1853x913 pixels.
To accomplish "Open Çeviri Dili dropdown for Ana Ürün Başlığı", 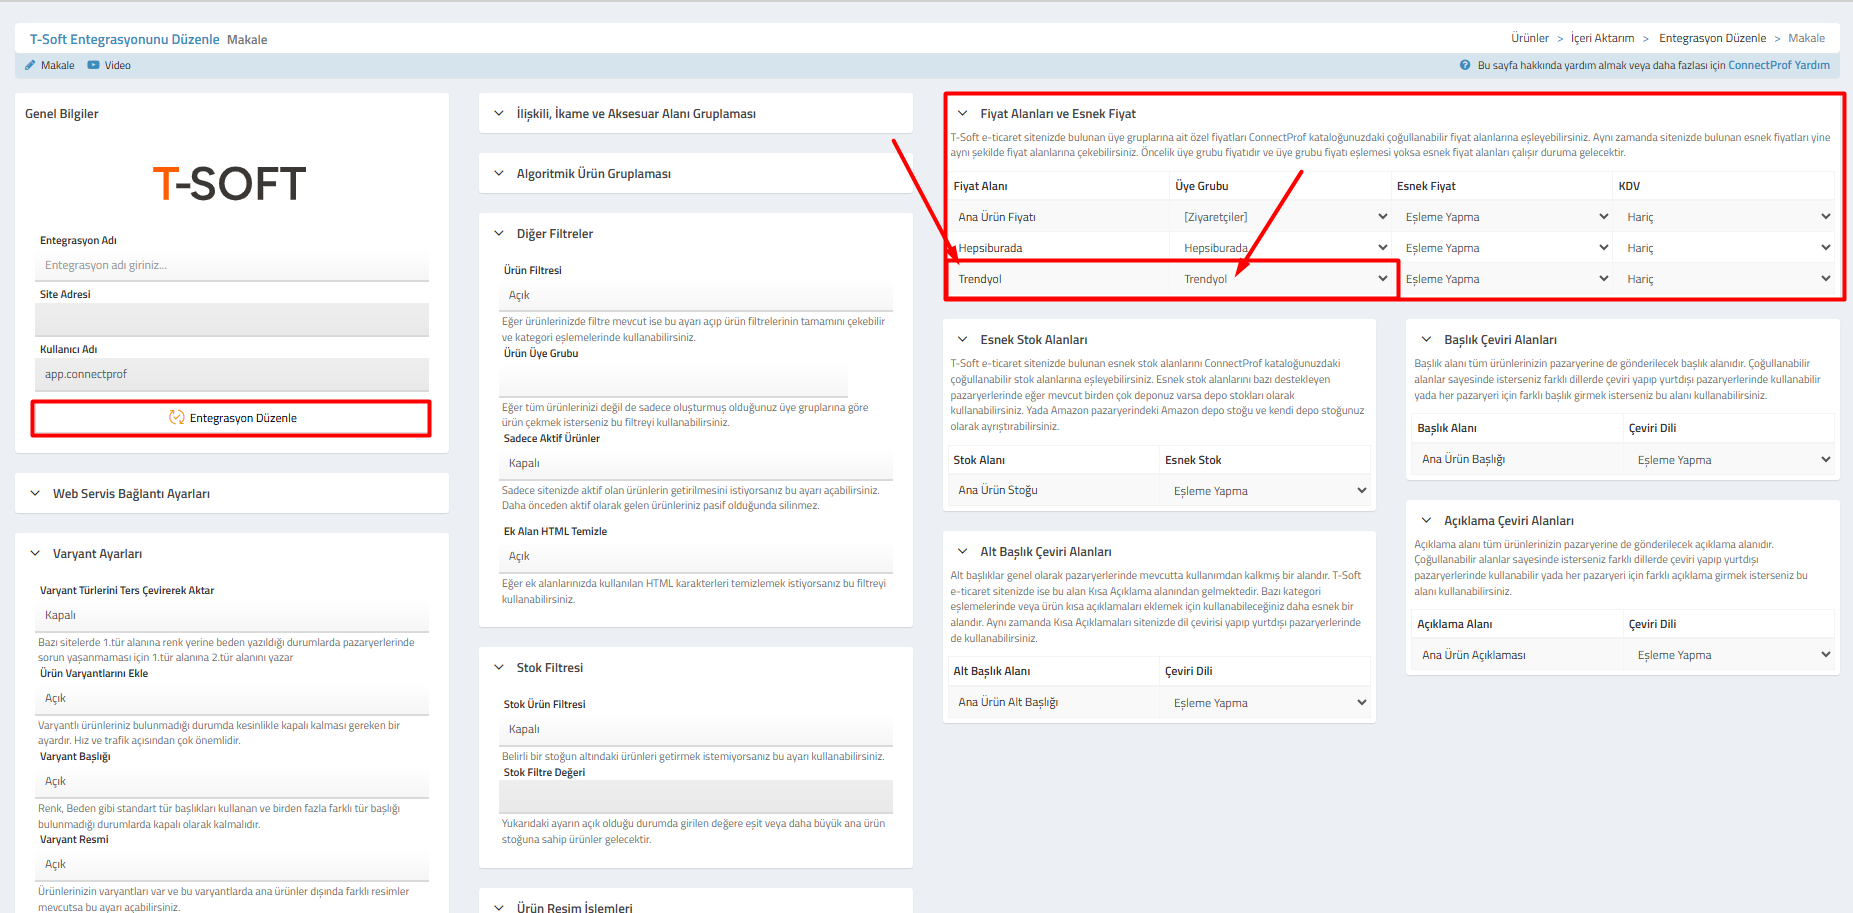I will pos(1731,460).
